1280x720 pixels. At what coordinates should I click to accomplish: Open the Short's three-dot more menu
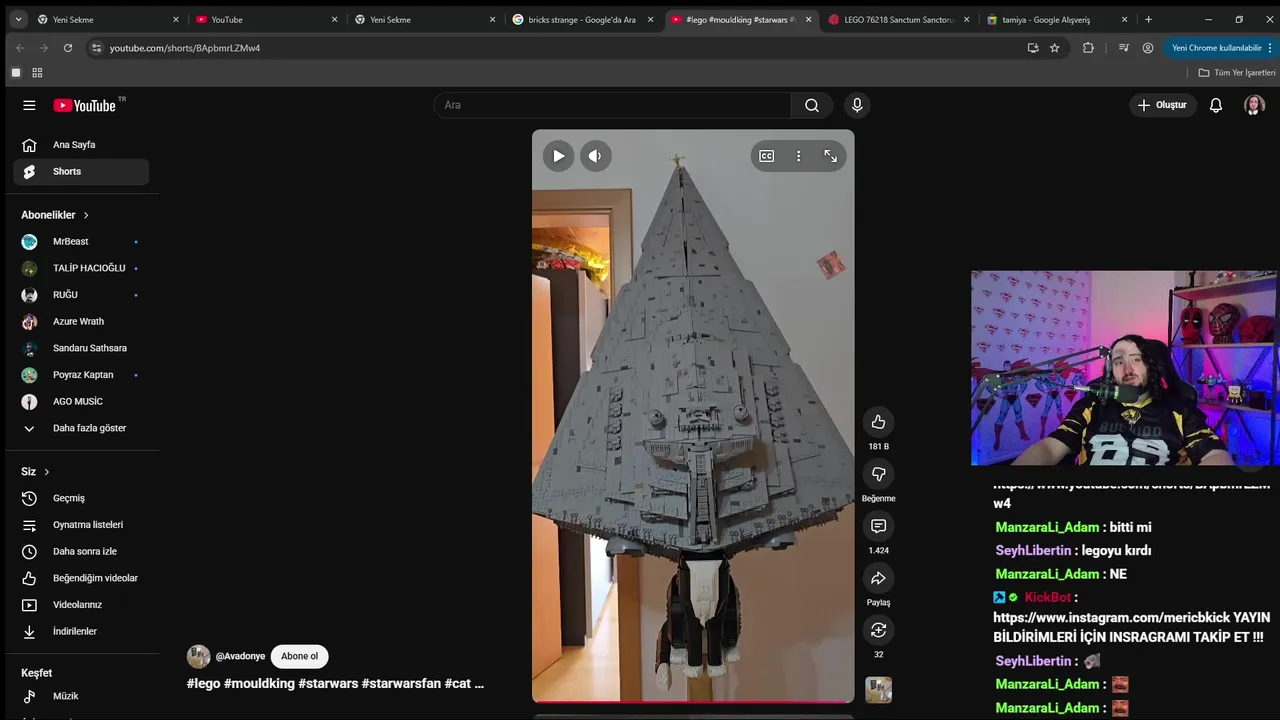798,156
